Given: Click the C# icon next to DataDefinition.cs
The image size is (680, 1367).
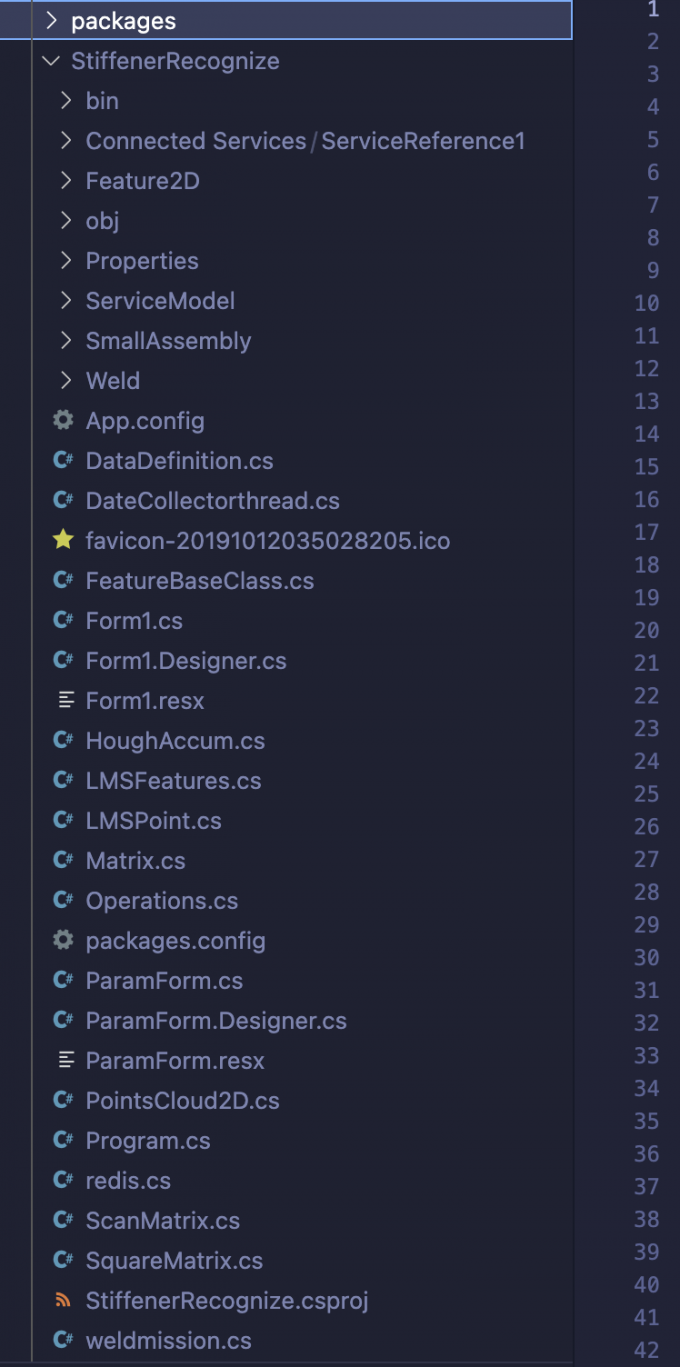Looking at the screenshot, I should [x=63, y=461].
